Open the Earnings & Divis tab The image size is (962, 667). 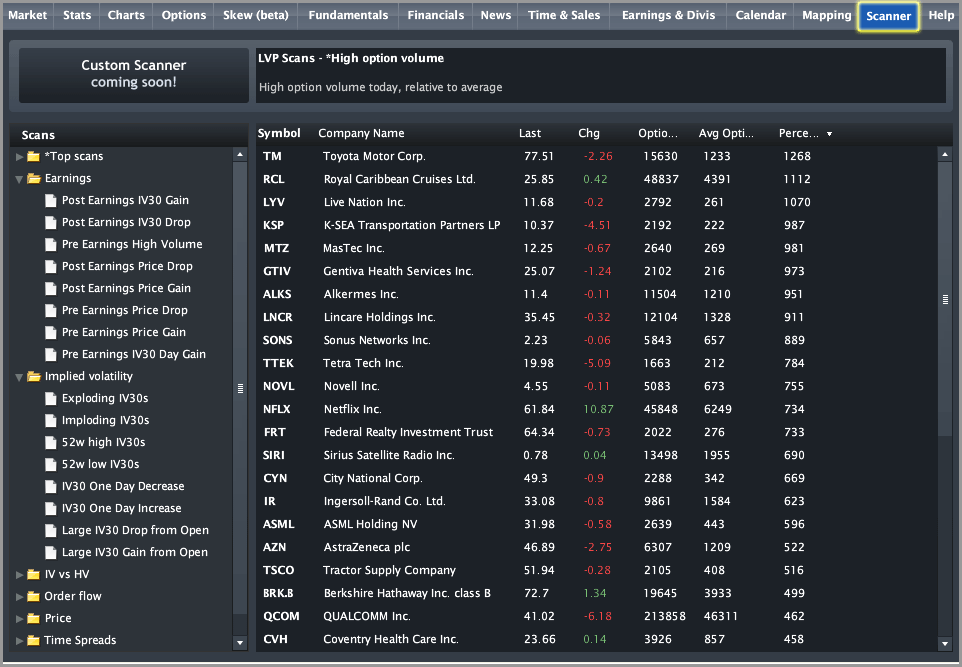(668, 15)
